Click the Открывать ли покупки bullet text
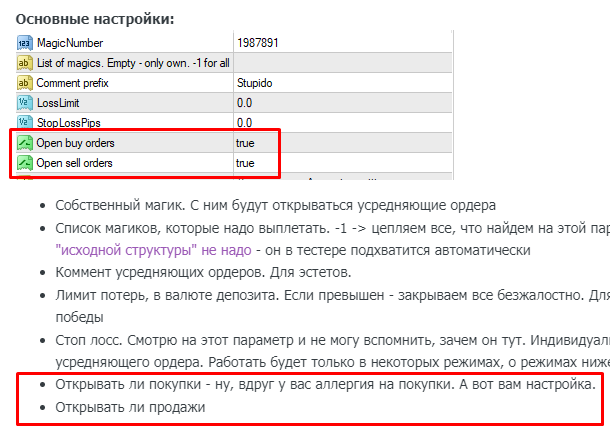The height and width of the screenshot is (446, 610). 326,385
